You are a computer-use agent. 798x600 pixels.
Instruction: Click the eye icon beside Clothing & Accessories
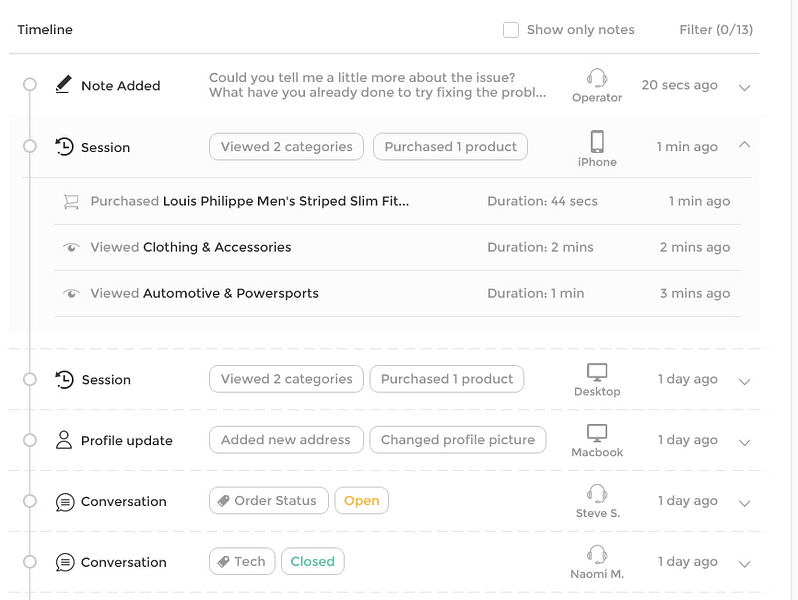[71, 248]
